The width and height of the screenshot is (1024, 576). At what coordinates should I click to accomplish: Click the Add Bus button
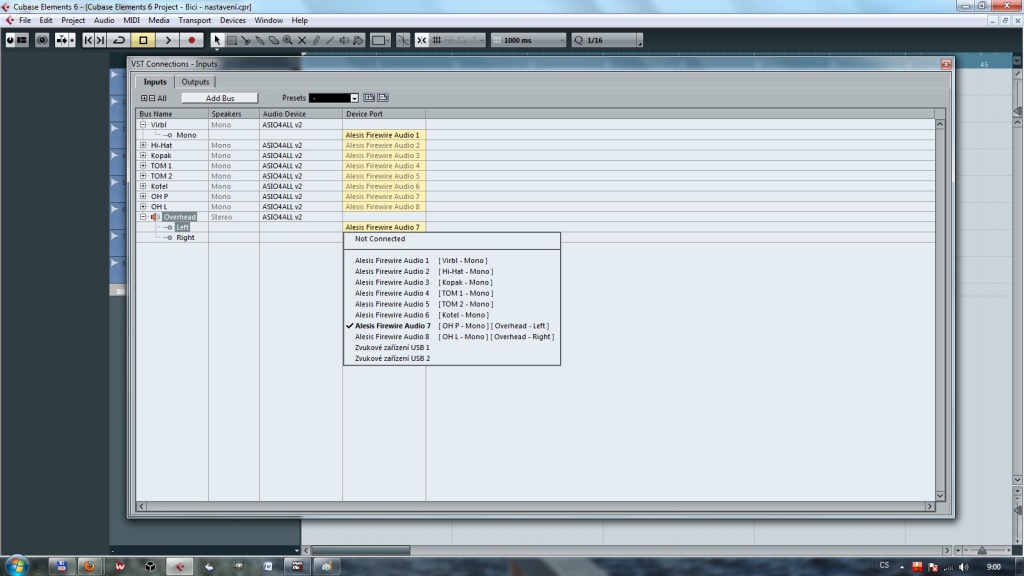[220, 98]
